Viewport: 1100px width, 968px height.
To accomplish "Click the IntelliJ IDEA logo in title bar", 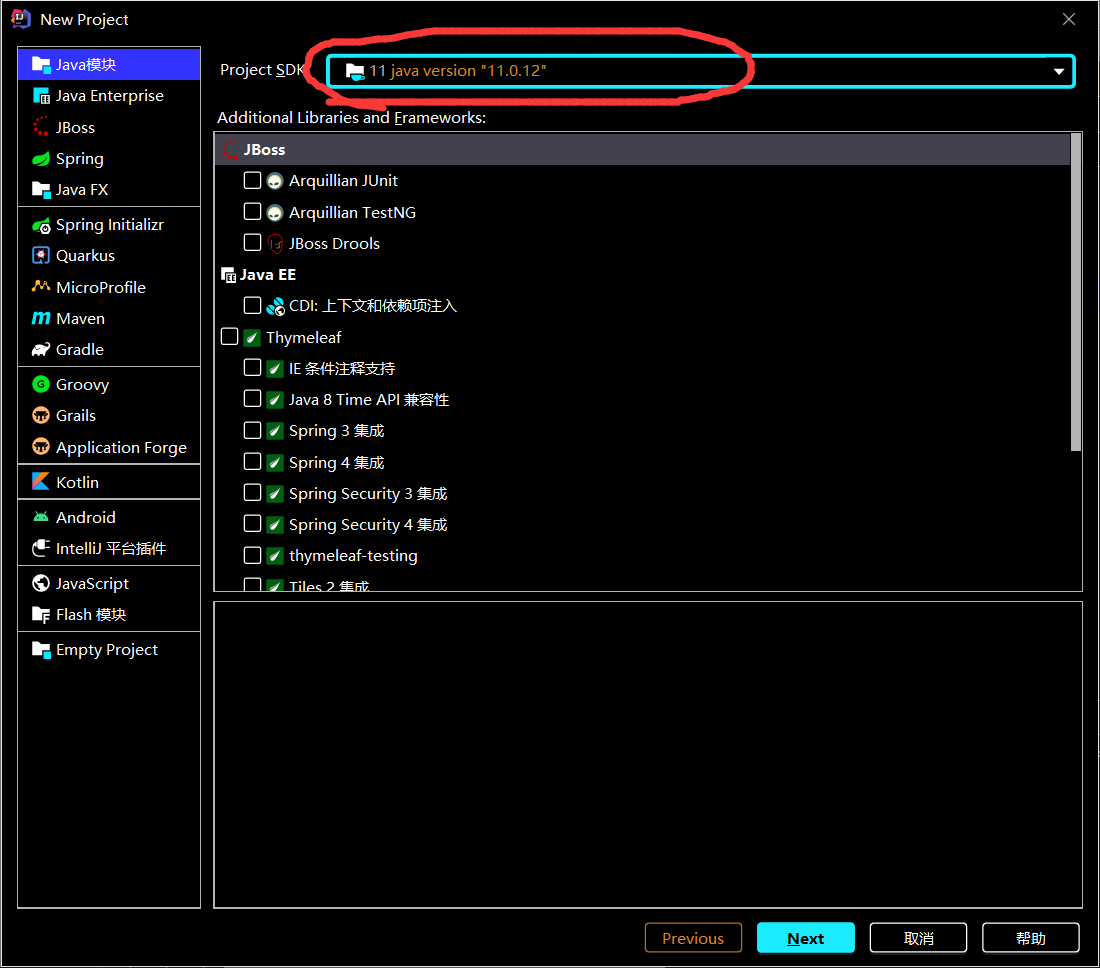I will (x=21, y=18).
